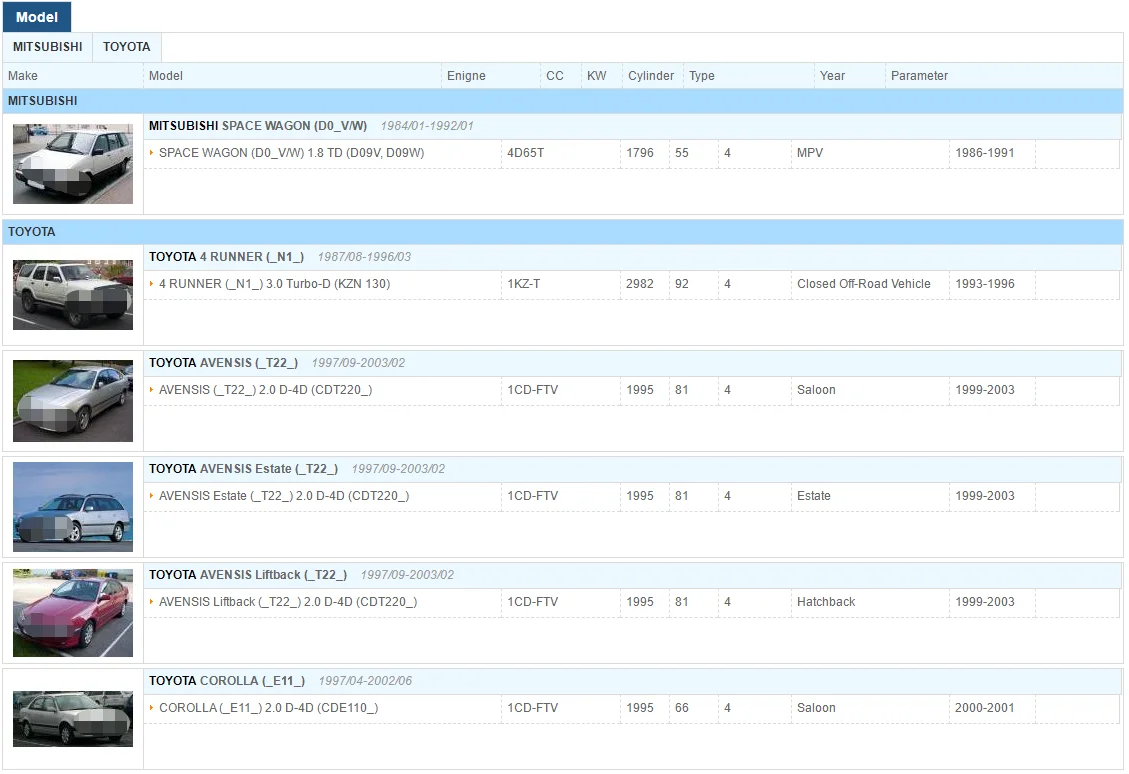Click the CC column header
The width and height of the screenshot is (1129, 774).
pos(561,76)
